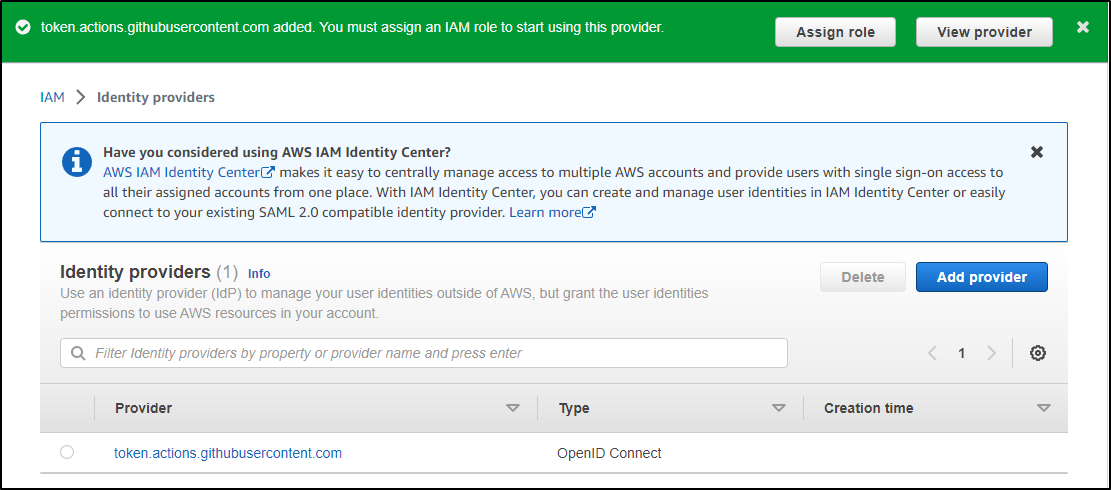Open table preferences gear icon
The height and width of the screenshot is (490, 1111).
[1038, 353]
